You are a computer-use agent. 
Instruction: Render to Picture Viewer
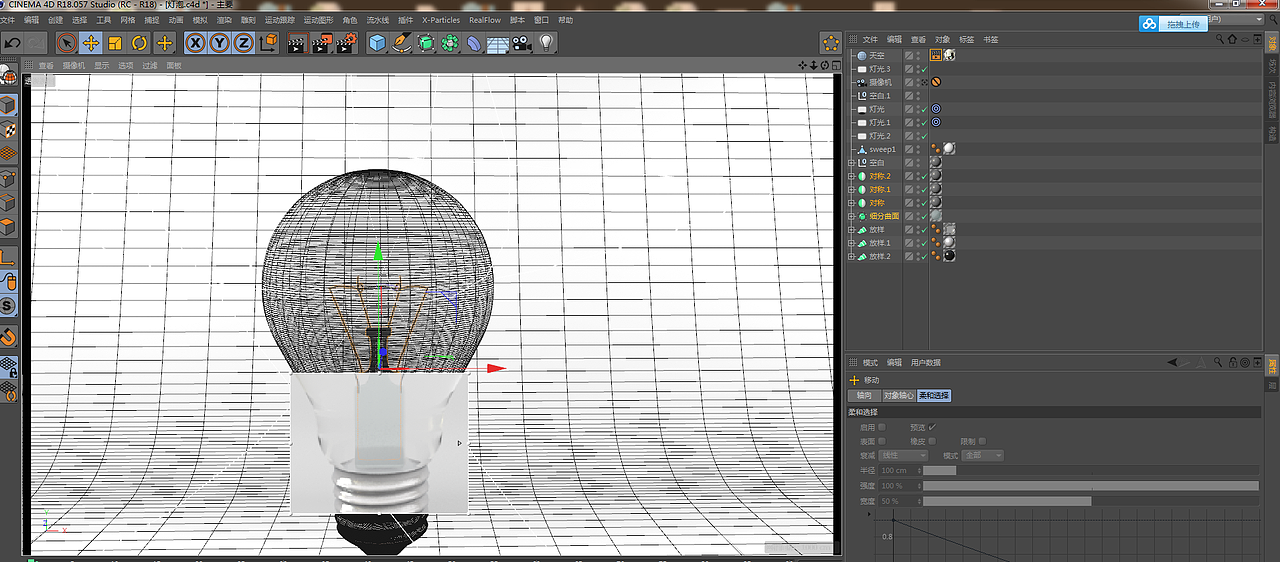322,43
